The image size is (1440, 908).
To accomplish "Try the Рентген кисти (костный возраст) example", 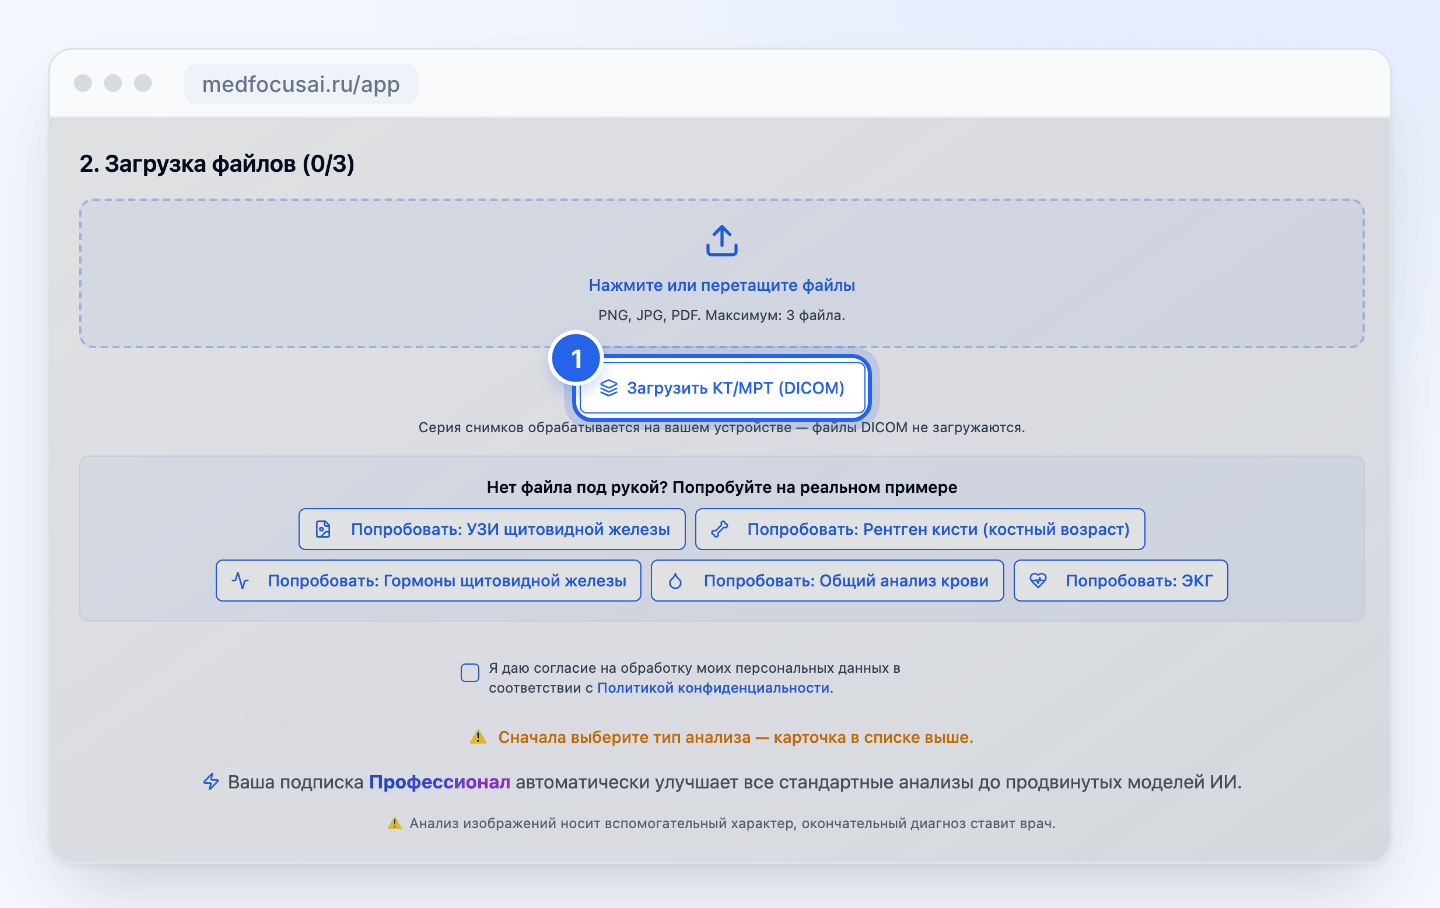I will coord(920,529).
